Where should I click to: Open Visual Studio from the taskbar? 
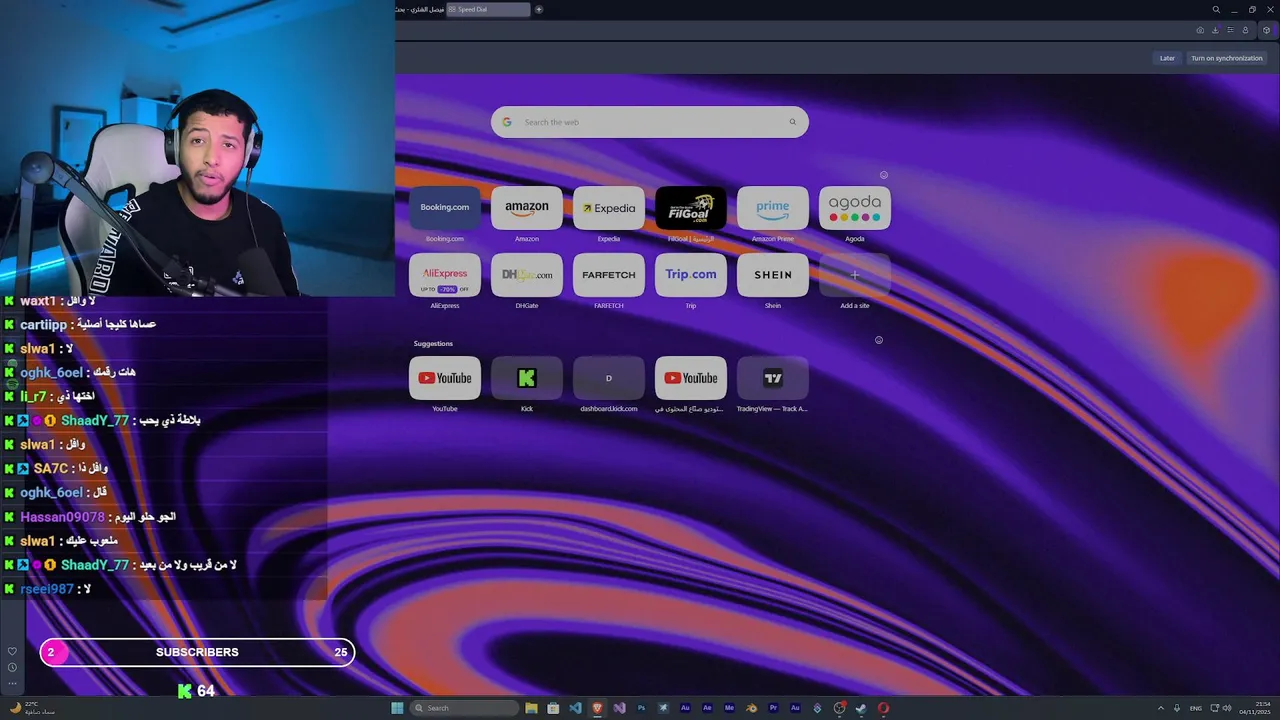coord(620,708)
